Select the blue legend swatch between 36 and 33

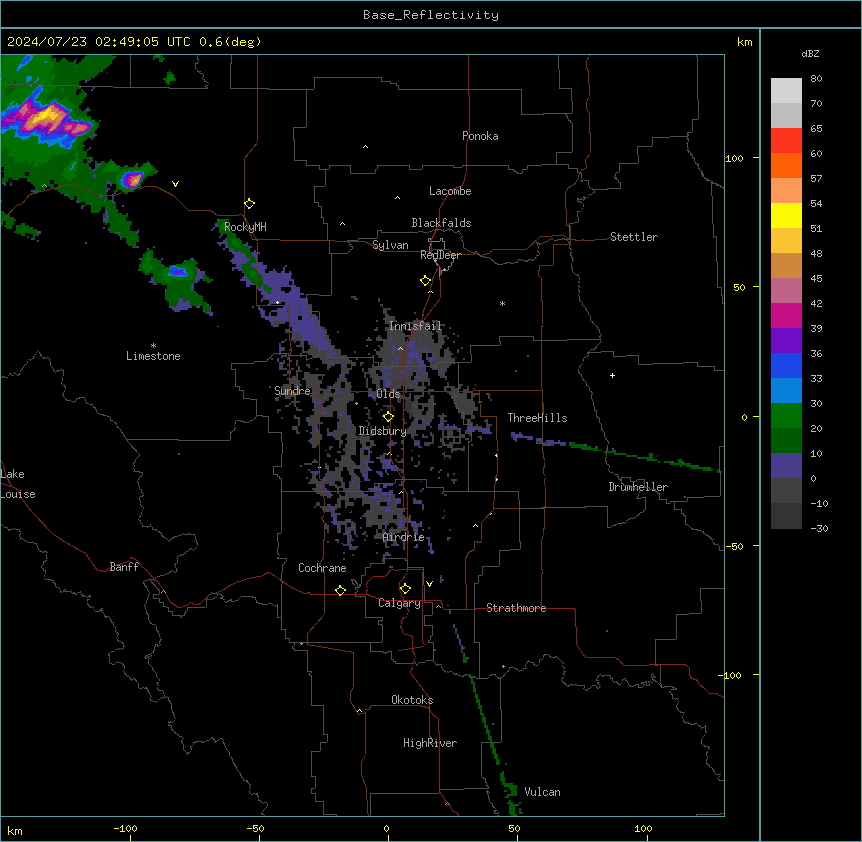(786, 365)
